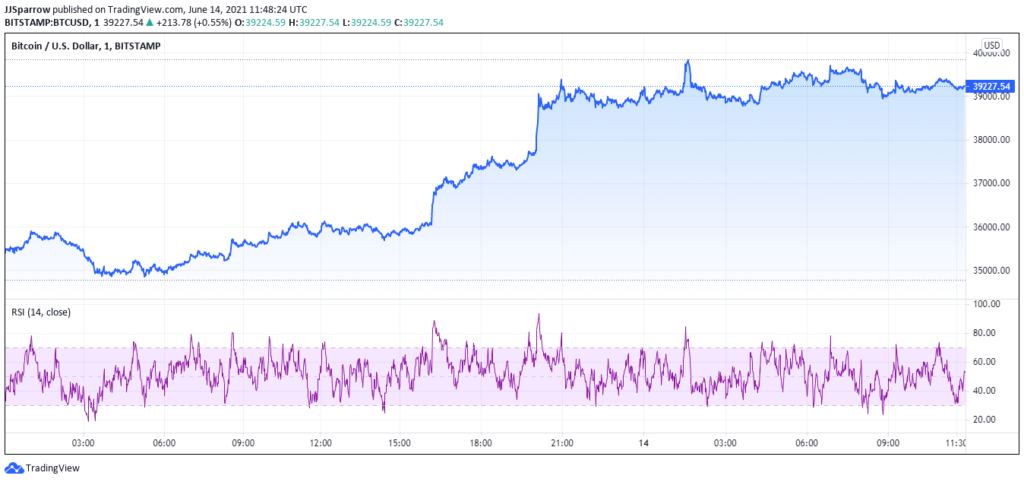Click the 20.00 RSI scale label
Viewport: 1024px width, 482px height.
click(x=987, y=419)
